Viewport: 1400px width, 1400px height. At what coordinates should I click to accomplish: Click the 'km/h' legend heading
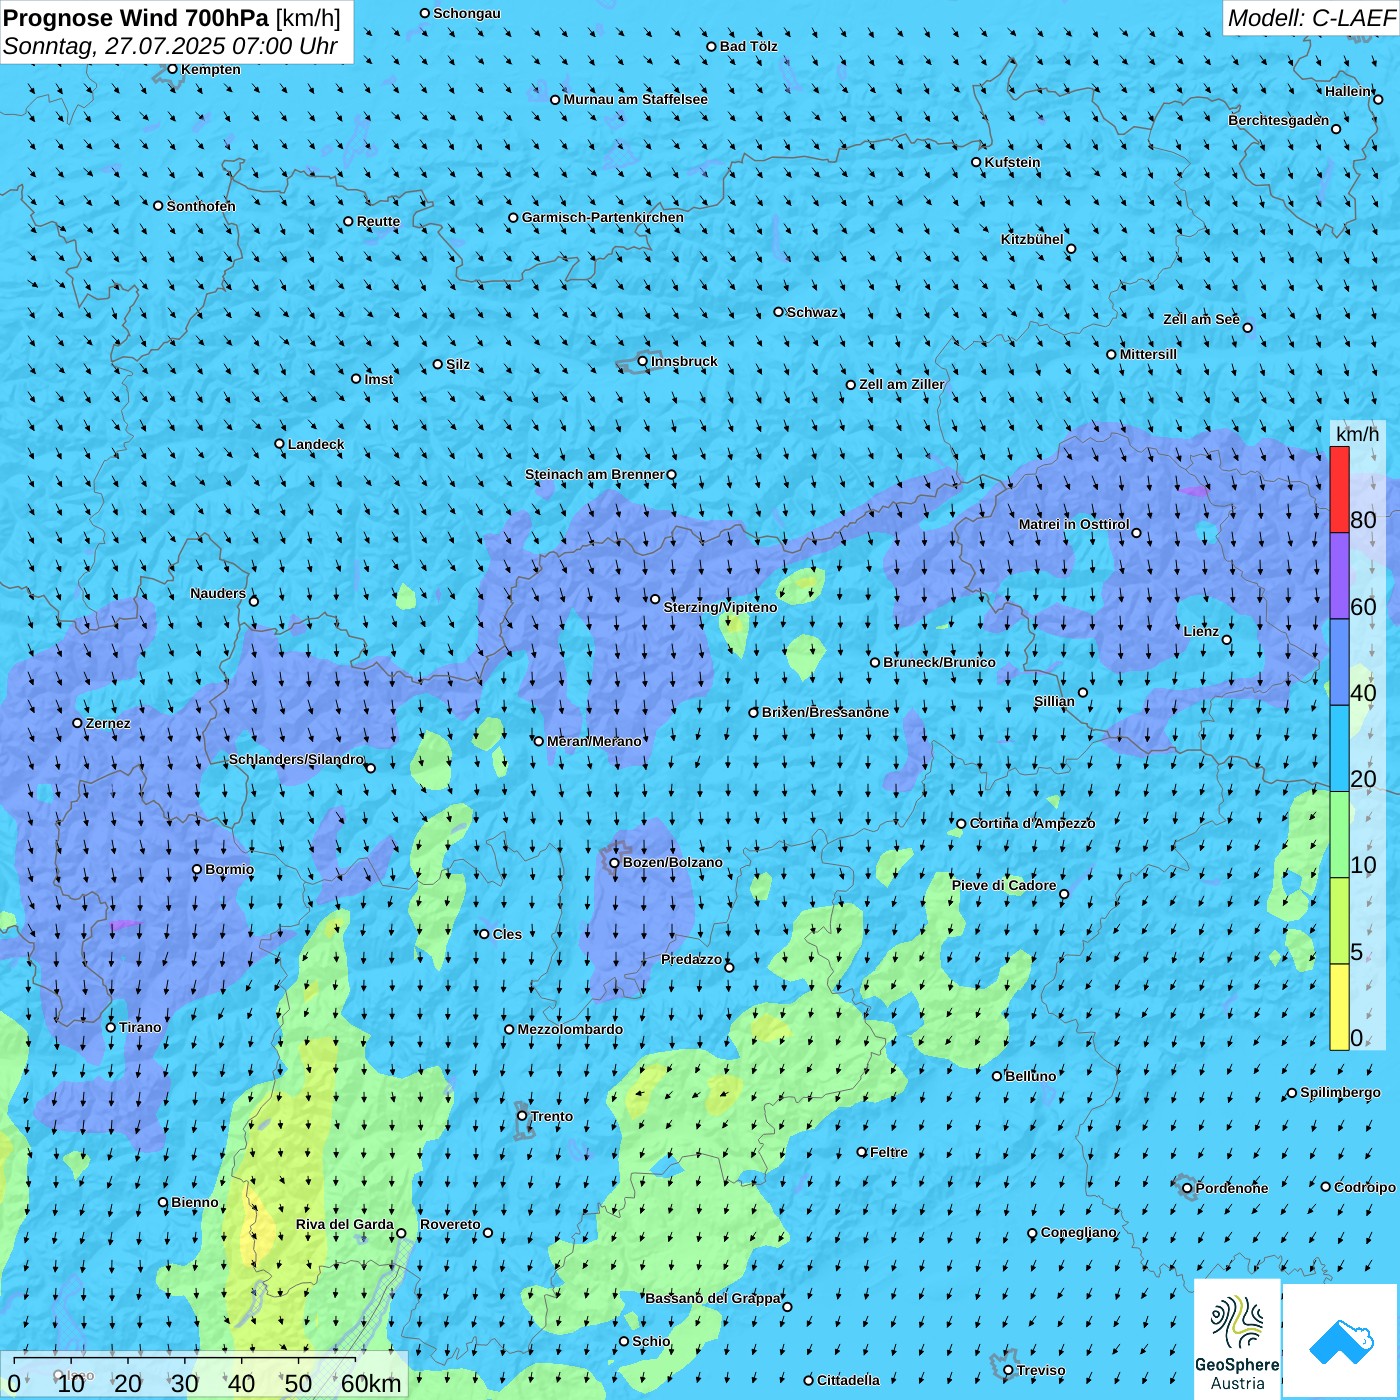[1357, 434]
